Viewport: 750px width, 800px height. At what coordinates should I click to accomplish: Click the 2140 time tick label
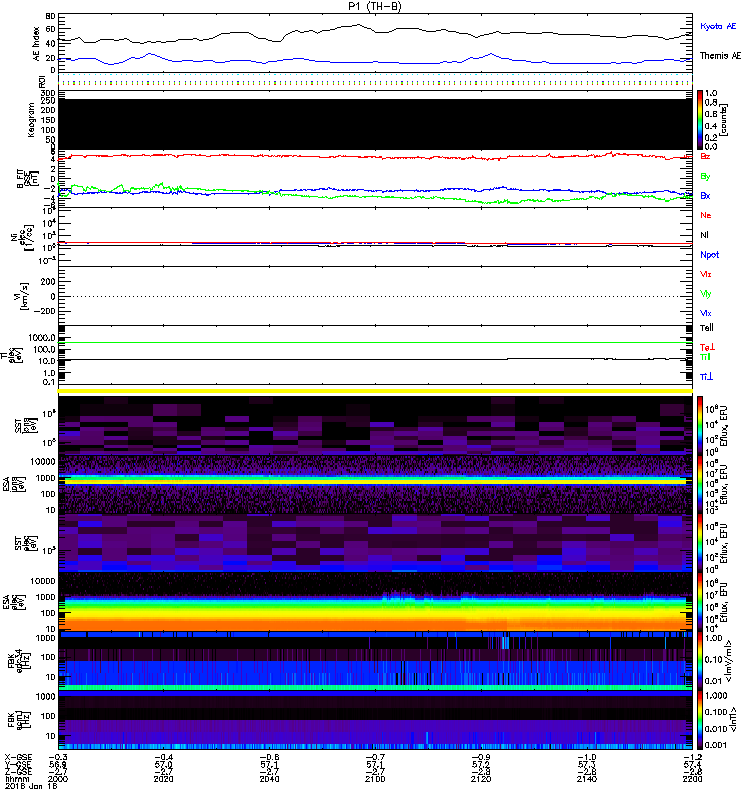point(587,779)
